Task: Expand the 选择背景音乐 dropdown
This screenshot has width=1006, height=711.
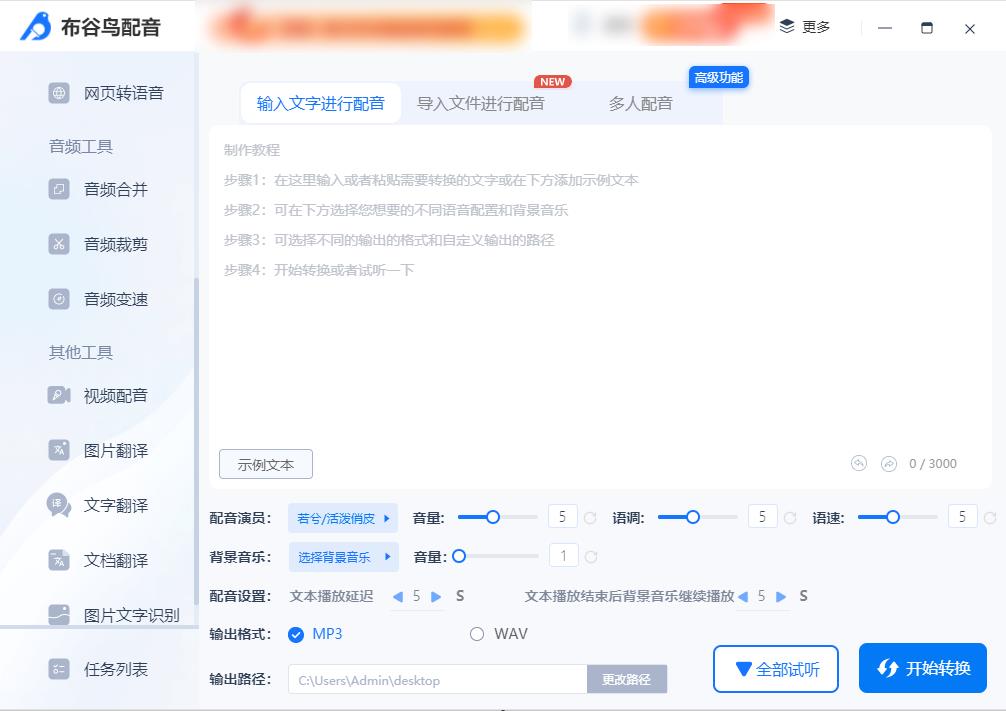Action: pos(343,557)
